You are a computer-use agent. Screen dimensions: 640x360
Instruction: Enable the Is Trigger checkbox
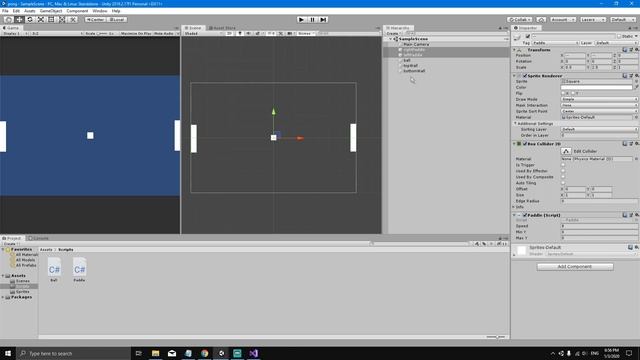pos(563,165)
